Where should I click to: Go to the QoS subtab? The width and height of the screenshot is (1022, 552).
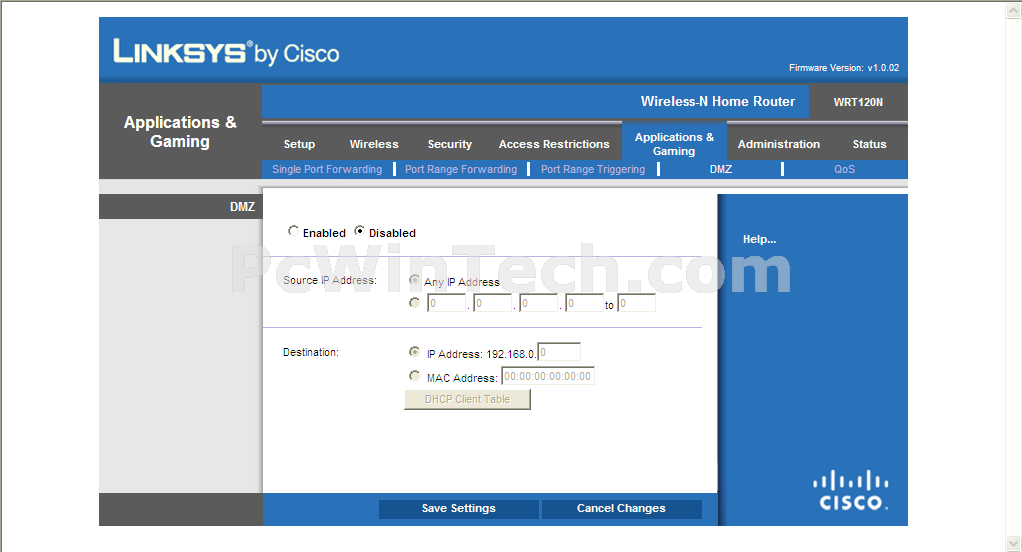click(844, 169)
